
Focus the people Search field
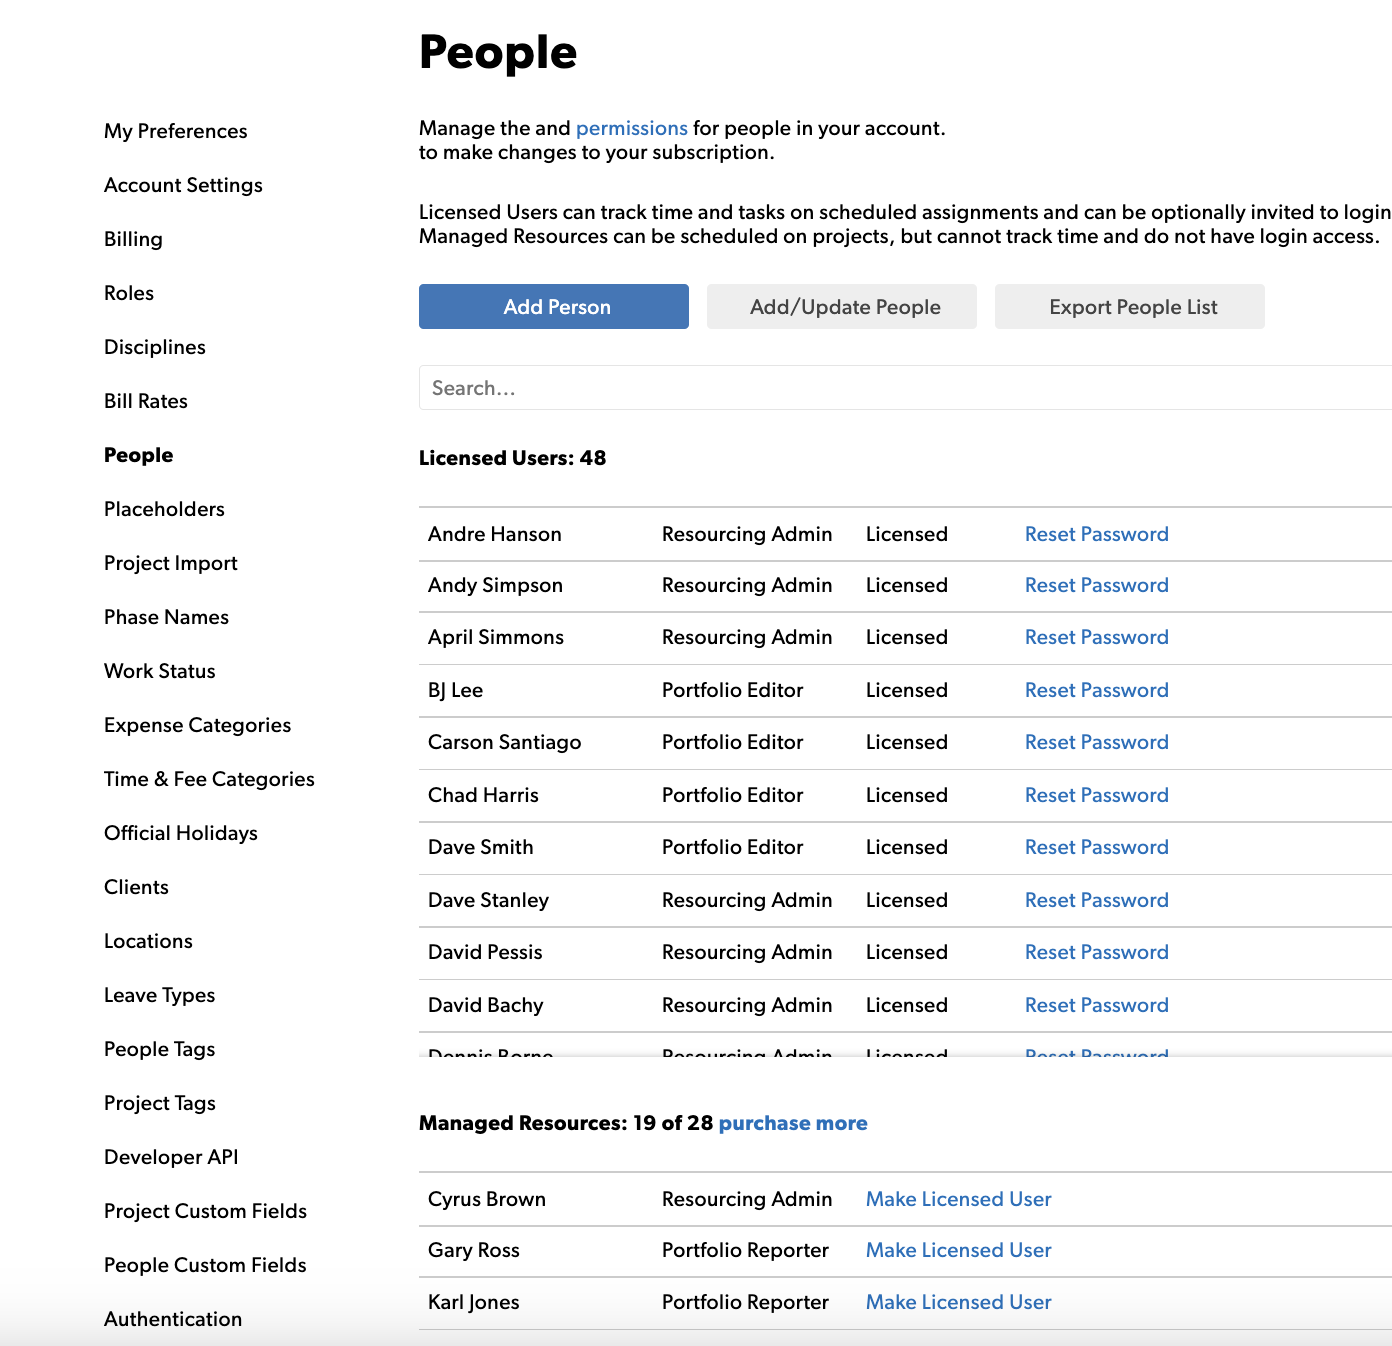coord(900,388)
